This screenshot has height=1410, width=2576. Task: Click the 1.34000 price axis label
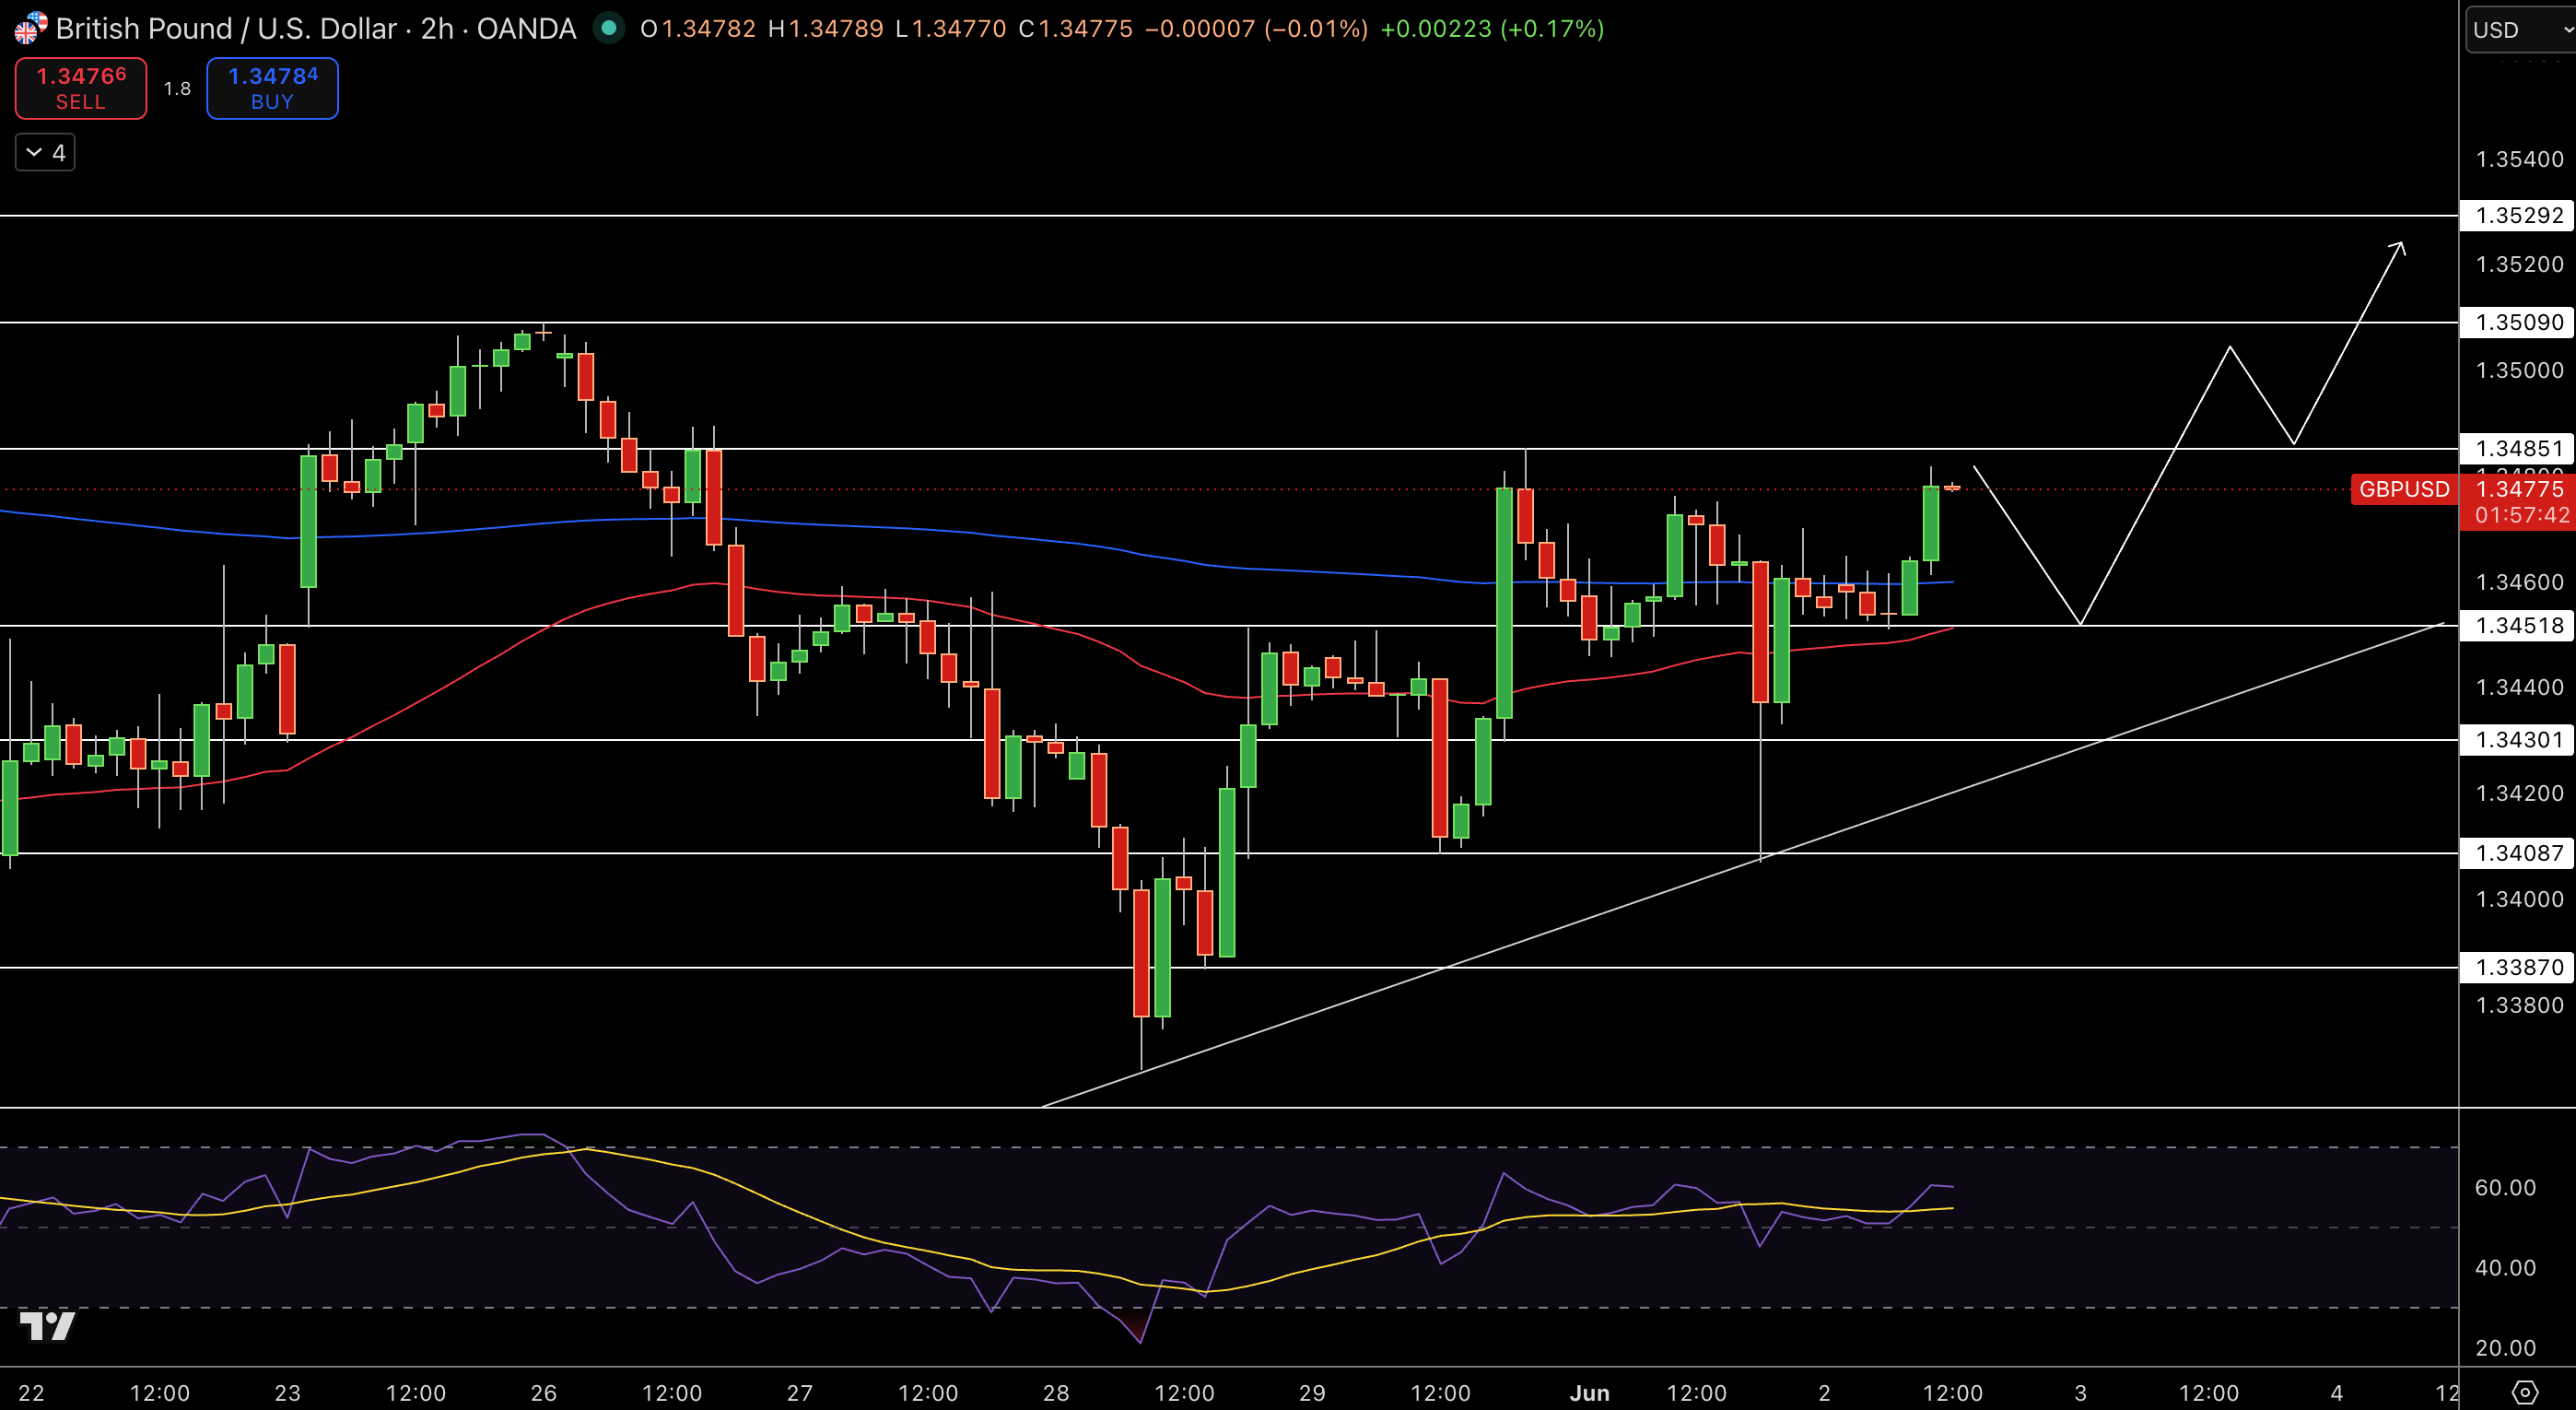coord(2519,899)
